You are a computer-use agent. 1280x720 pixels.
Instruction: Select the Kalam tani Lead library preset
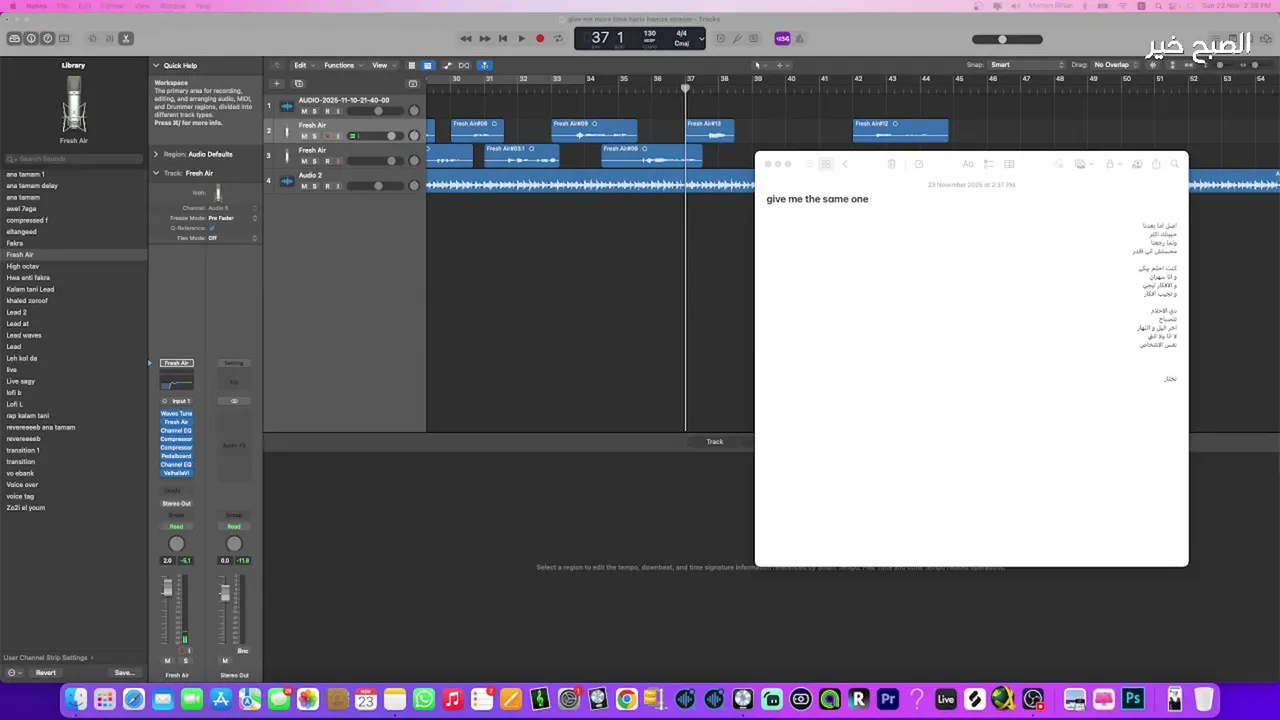point(30,289)
